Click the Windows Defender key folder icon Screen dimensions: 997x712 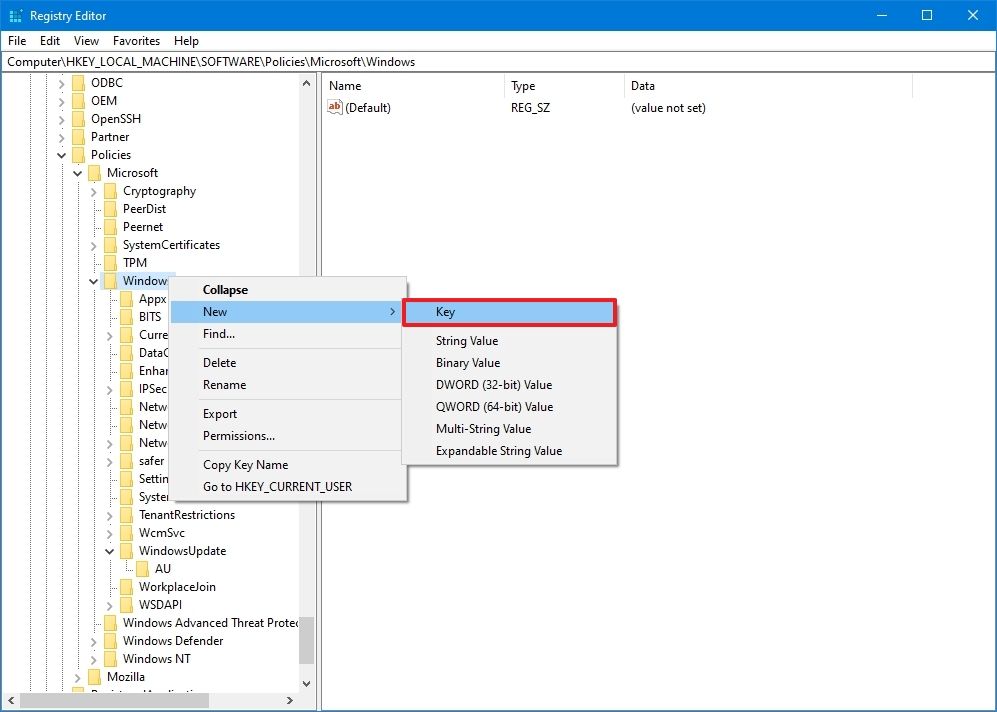(110, 640)
